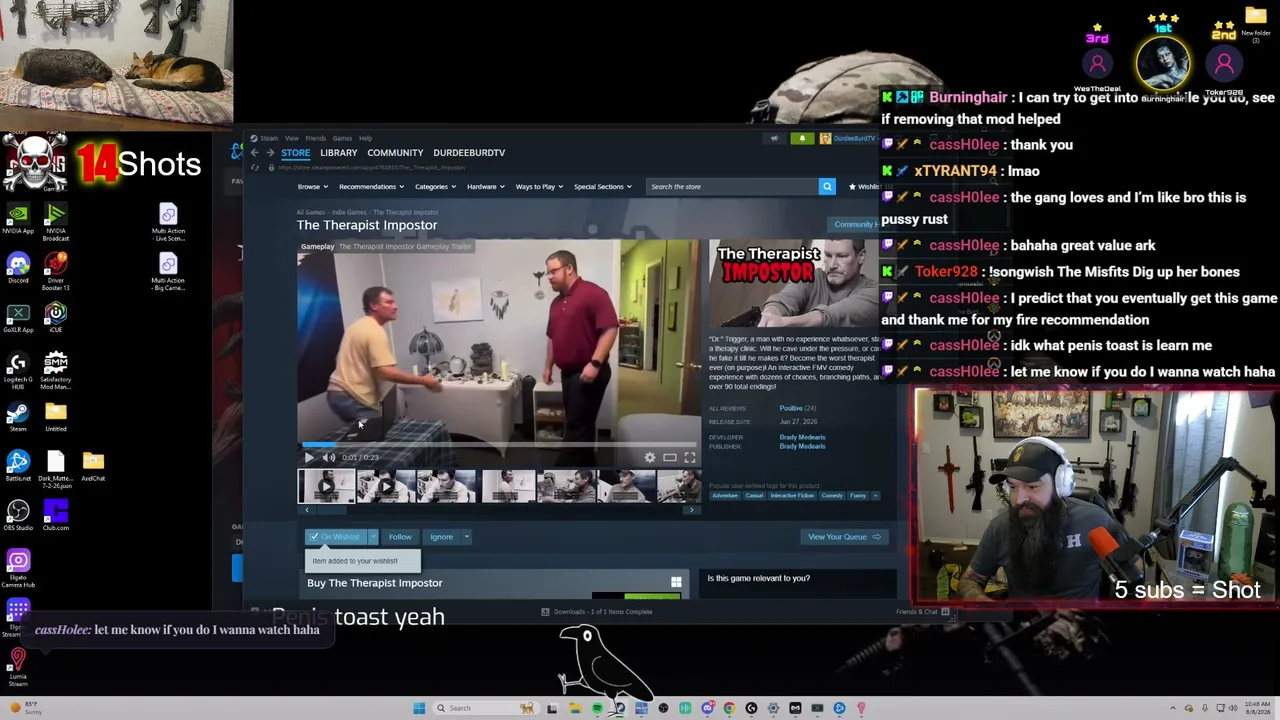Select Multi Action Big Camera desktop file

[168, 271]
